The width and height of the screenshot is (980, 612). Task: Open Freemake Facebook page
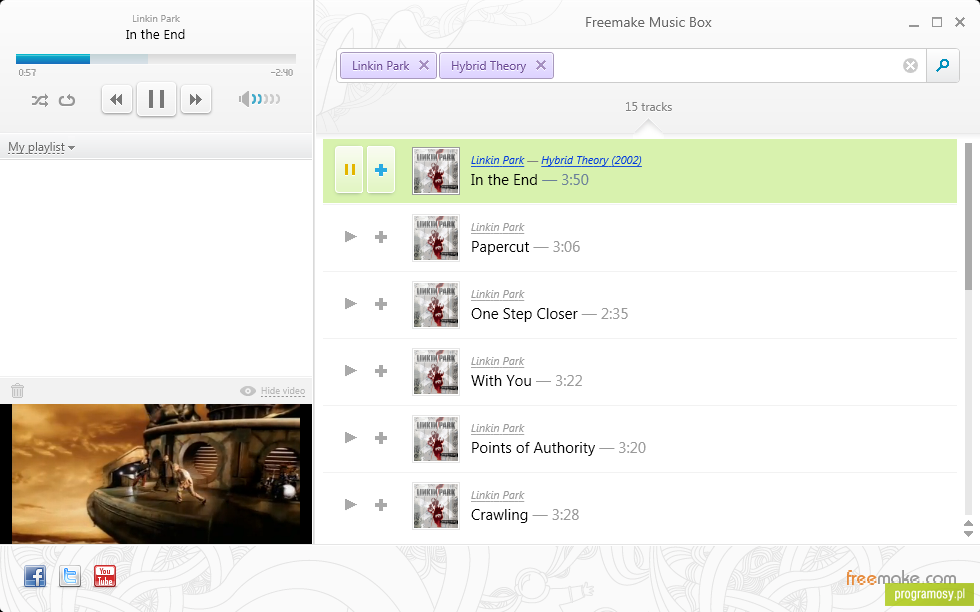pos(35,576)
